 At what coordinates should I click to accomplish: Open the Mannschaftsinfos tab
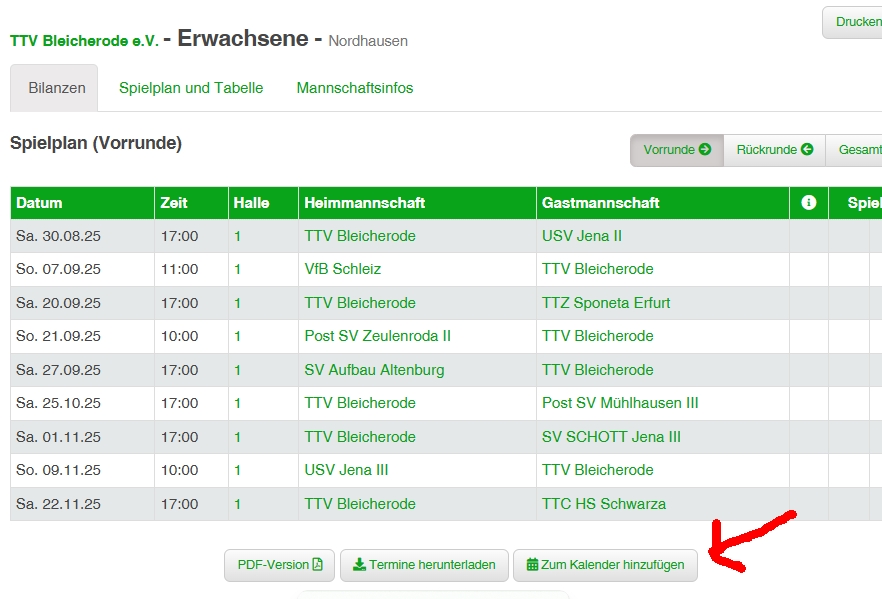coord(355,88)
